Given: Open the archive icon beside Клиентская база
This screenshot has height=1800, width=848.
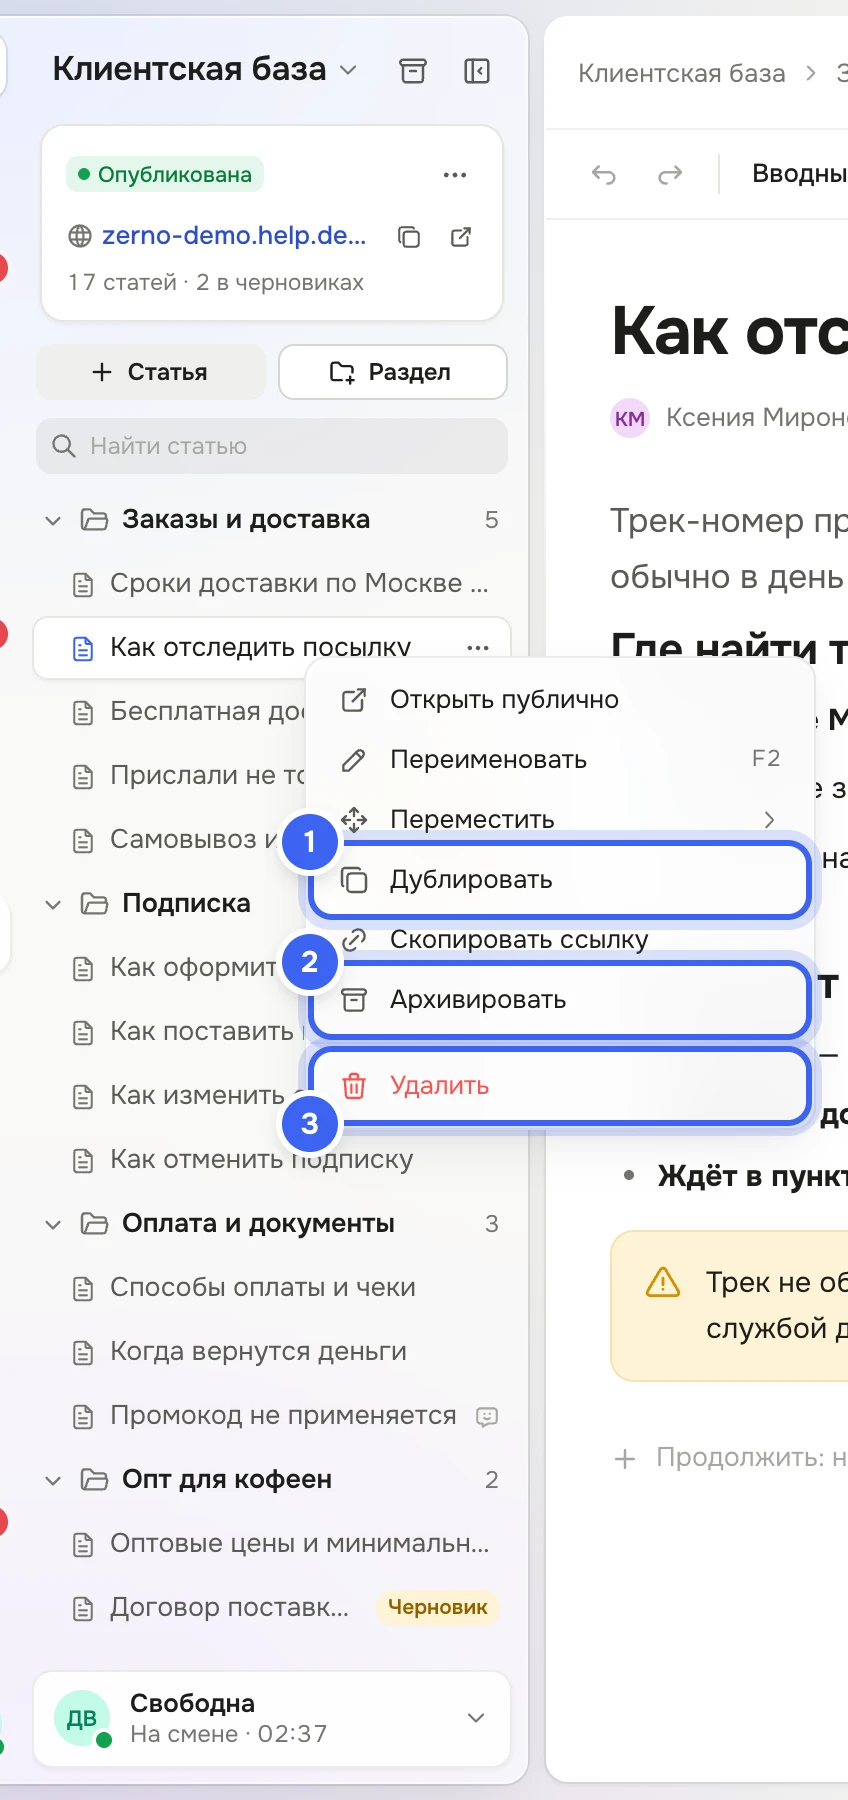Looking at the screenshot, I should tap(412, 71).
